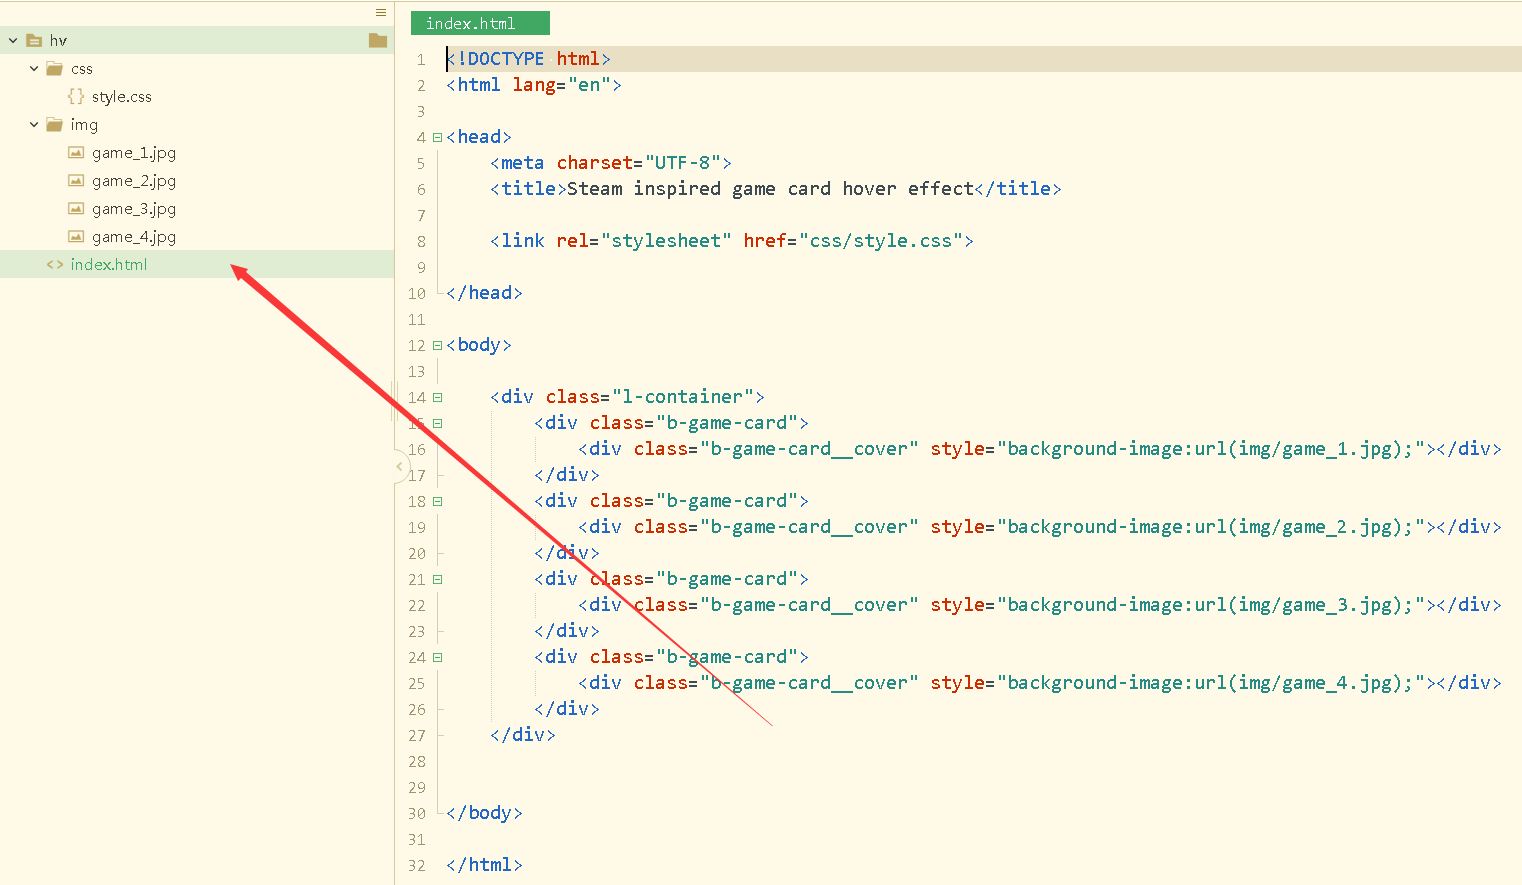The width and height of the screenshot is (1522, 885).
Task: Click the folder icon right of hv
Action: (x=378, y=40)
